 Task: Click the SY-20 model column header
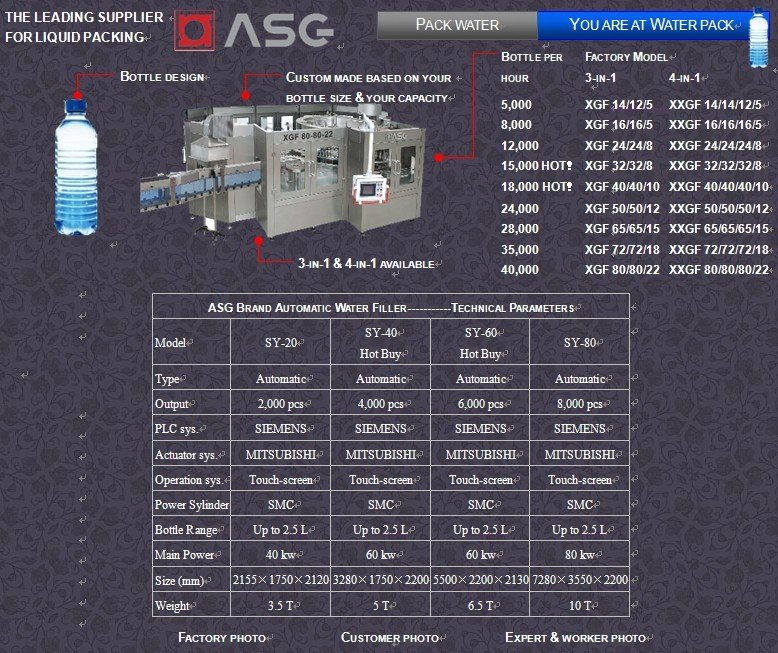click(280, 343)
